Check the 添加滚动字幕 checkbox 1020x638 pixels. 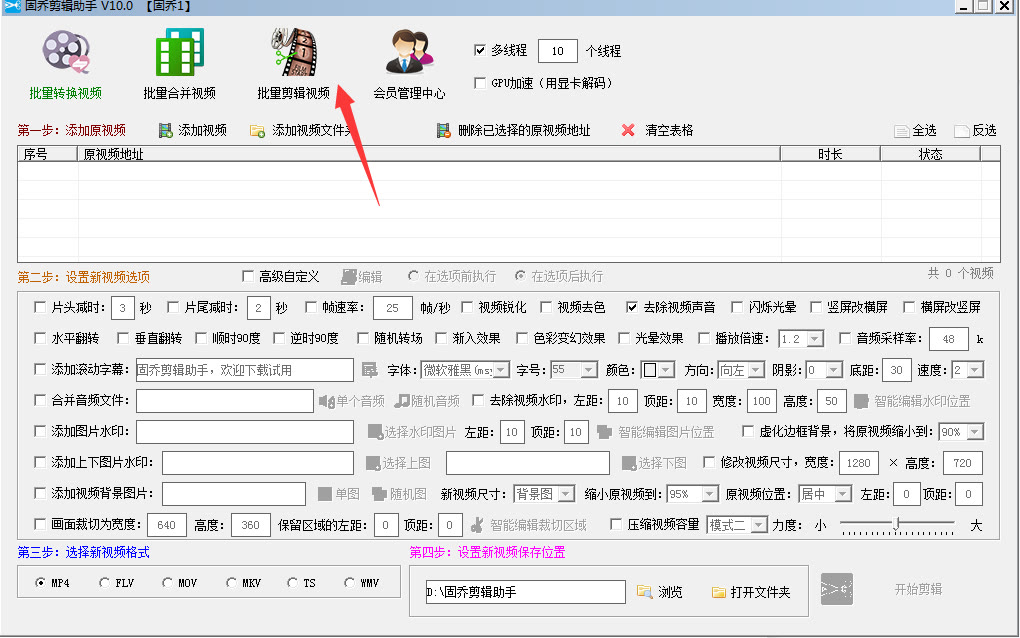(x=40, y=369)
